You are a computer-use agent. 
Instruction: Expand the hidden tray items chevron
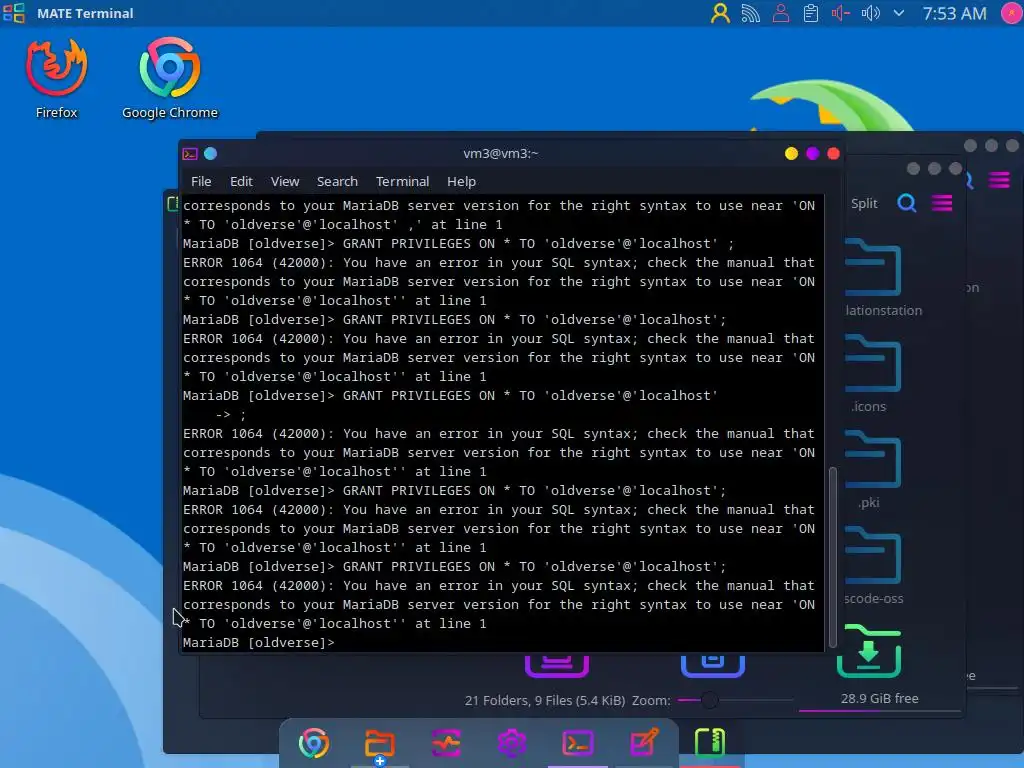[899, 13]
